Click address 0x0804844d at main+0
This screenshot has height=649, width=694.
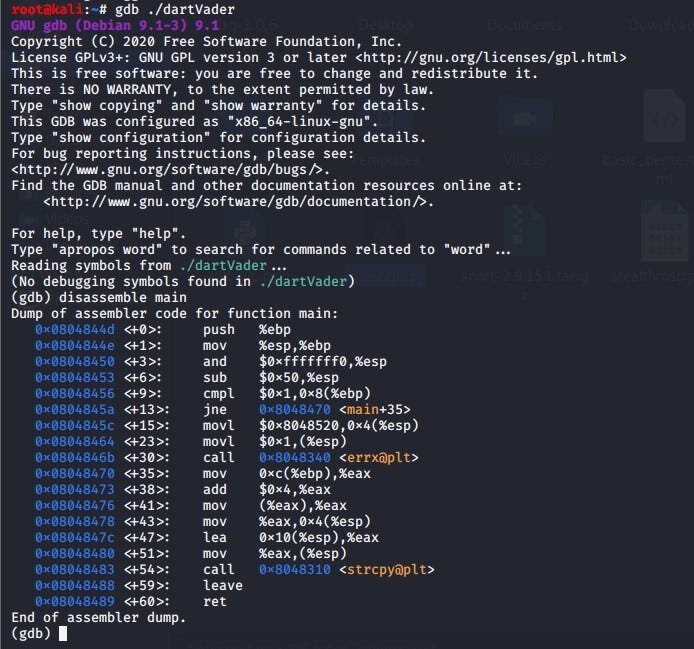[x=75, y=329]
